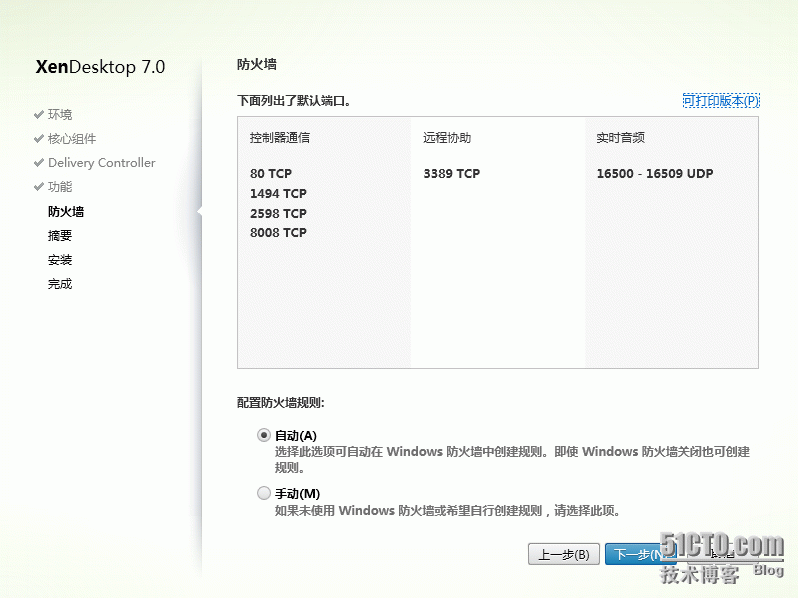Click the 下面列出了默认端口 description text
Viewport: 798px width, 598px height.
click(x=294, y=101)
